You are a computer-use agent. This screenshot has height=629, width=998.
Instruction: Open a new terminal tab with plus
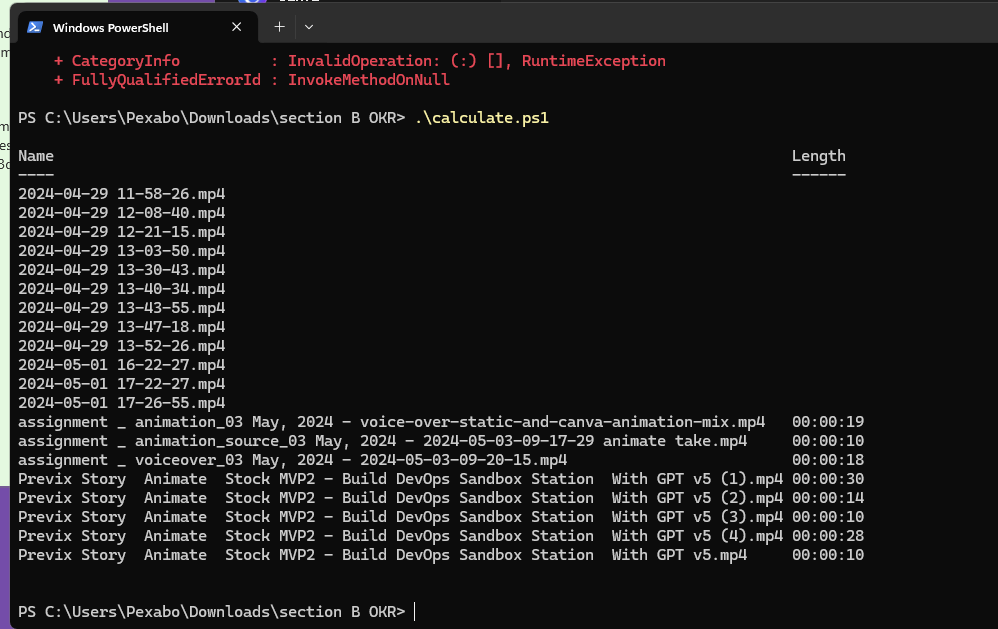(279, 27)
